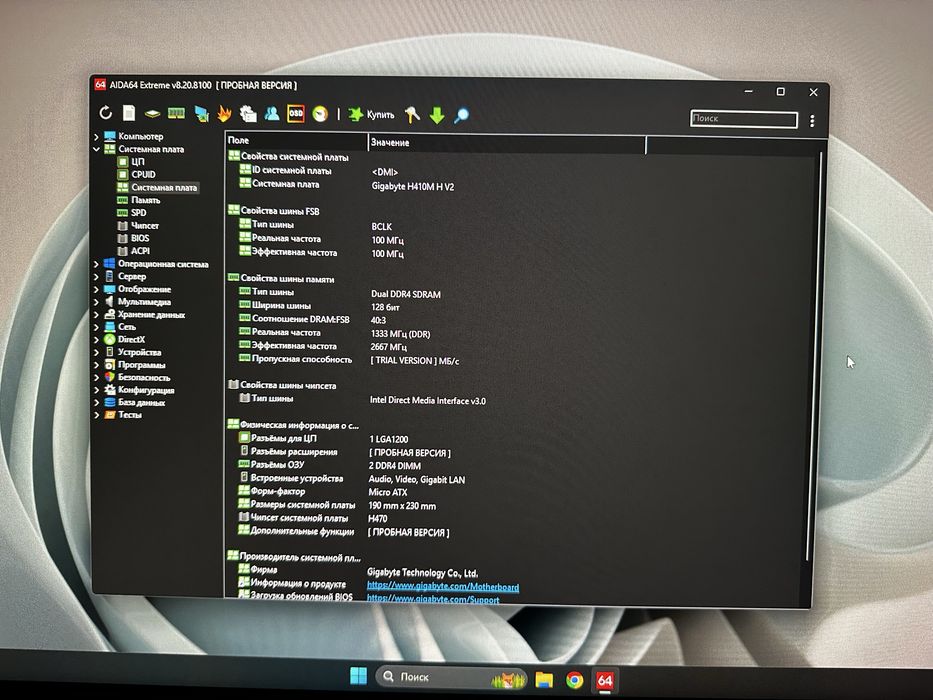Select the Свойства шины FSB group row
Viewport: 933px width, 700px height.
280,211
